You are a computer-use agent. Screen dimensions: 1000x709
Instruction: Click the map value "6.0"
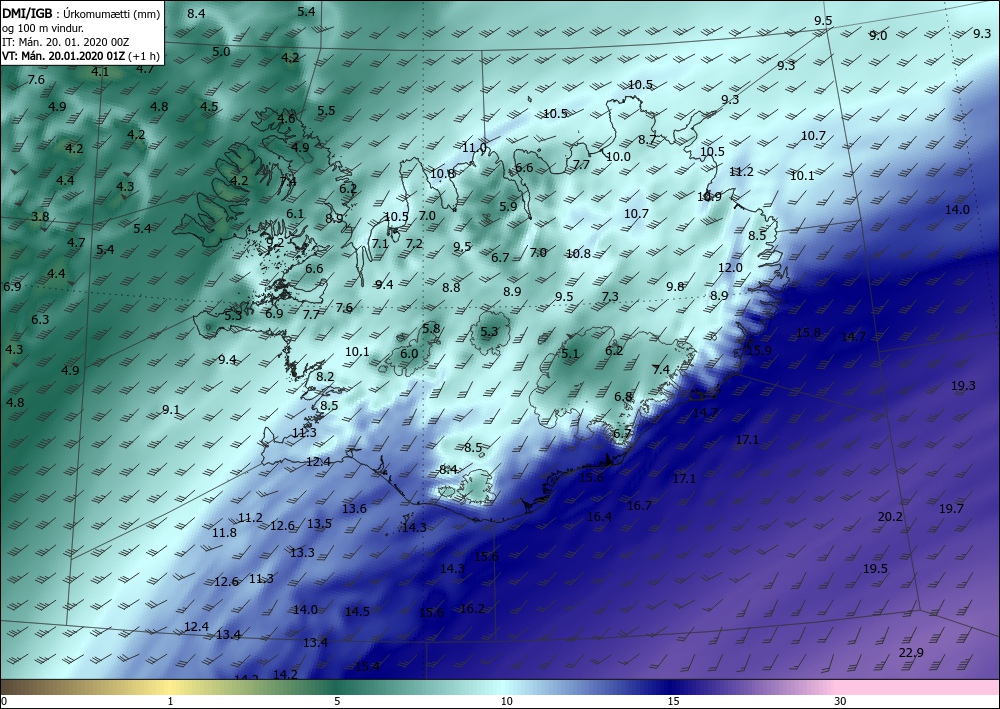click(x=409, y=353)
